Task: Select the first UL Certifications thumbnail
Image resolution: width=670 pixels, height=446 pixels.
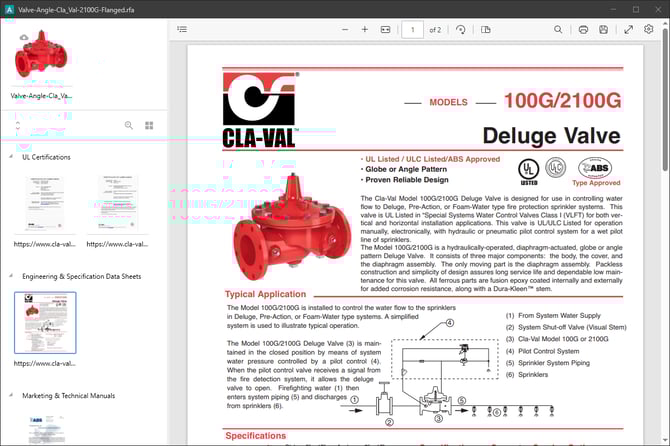Action: click(44, 204)
